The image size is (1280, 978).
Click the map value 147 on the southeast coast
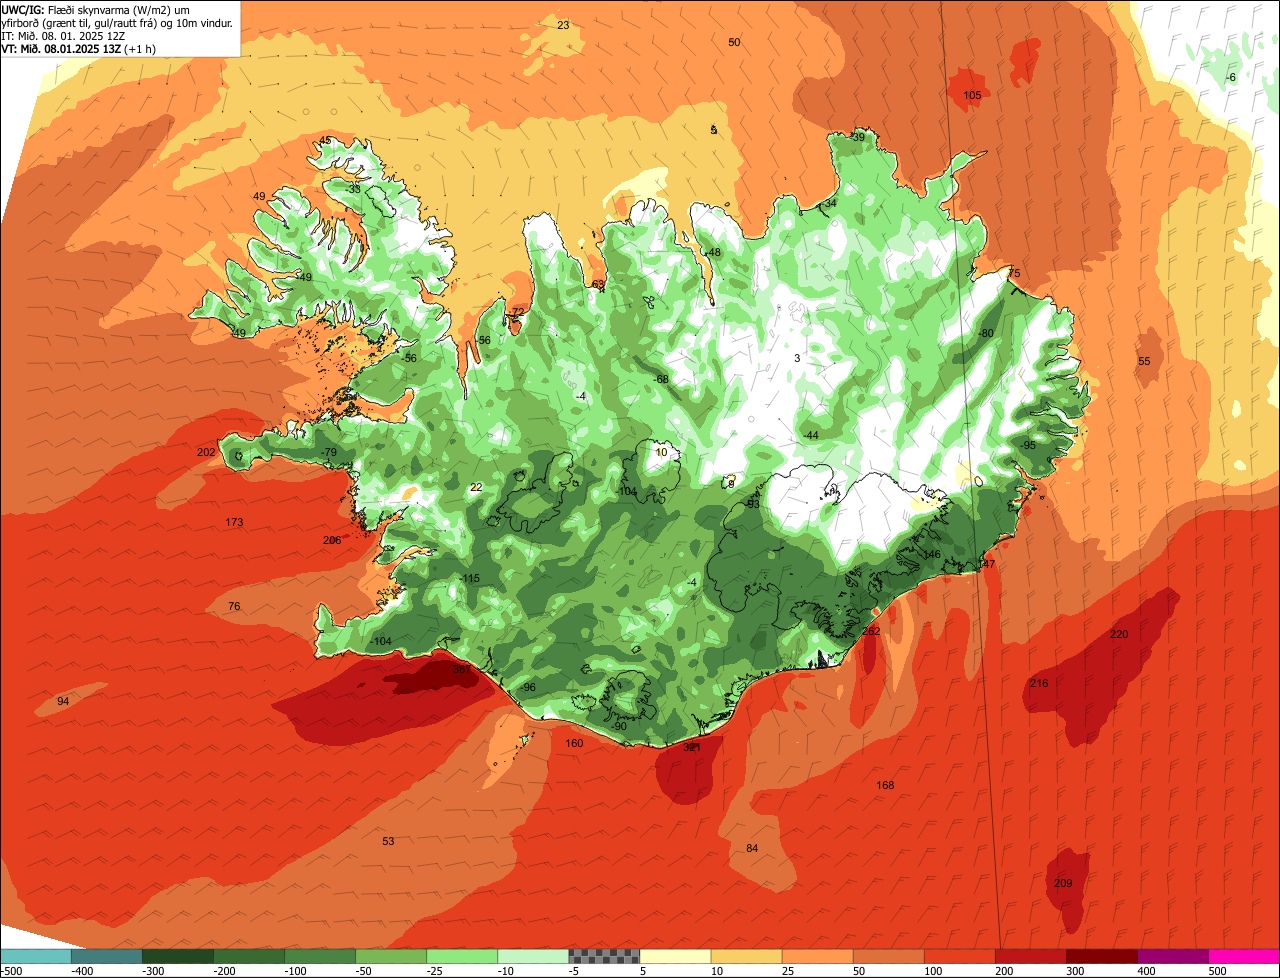(986, 564)
